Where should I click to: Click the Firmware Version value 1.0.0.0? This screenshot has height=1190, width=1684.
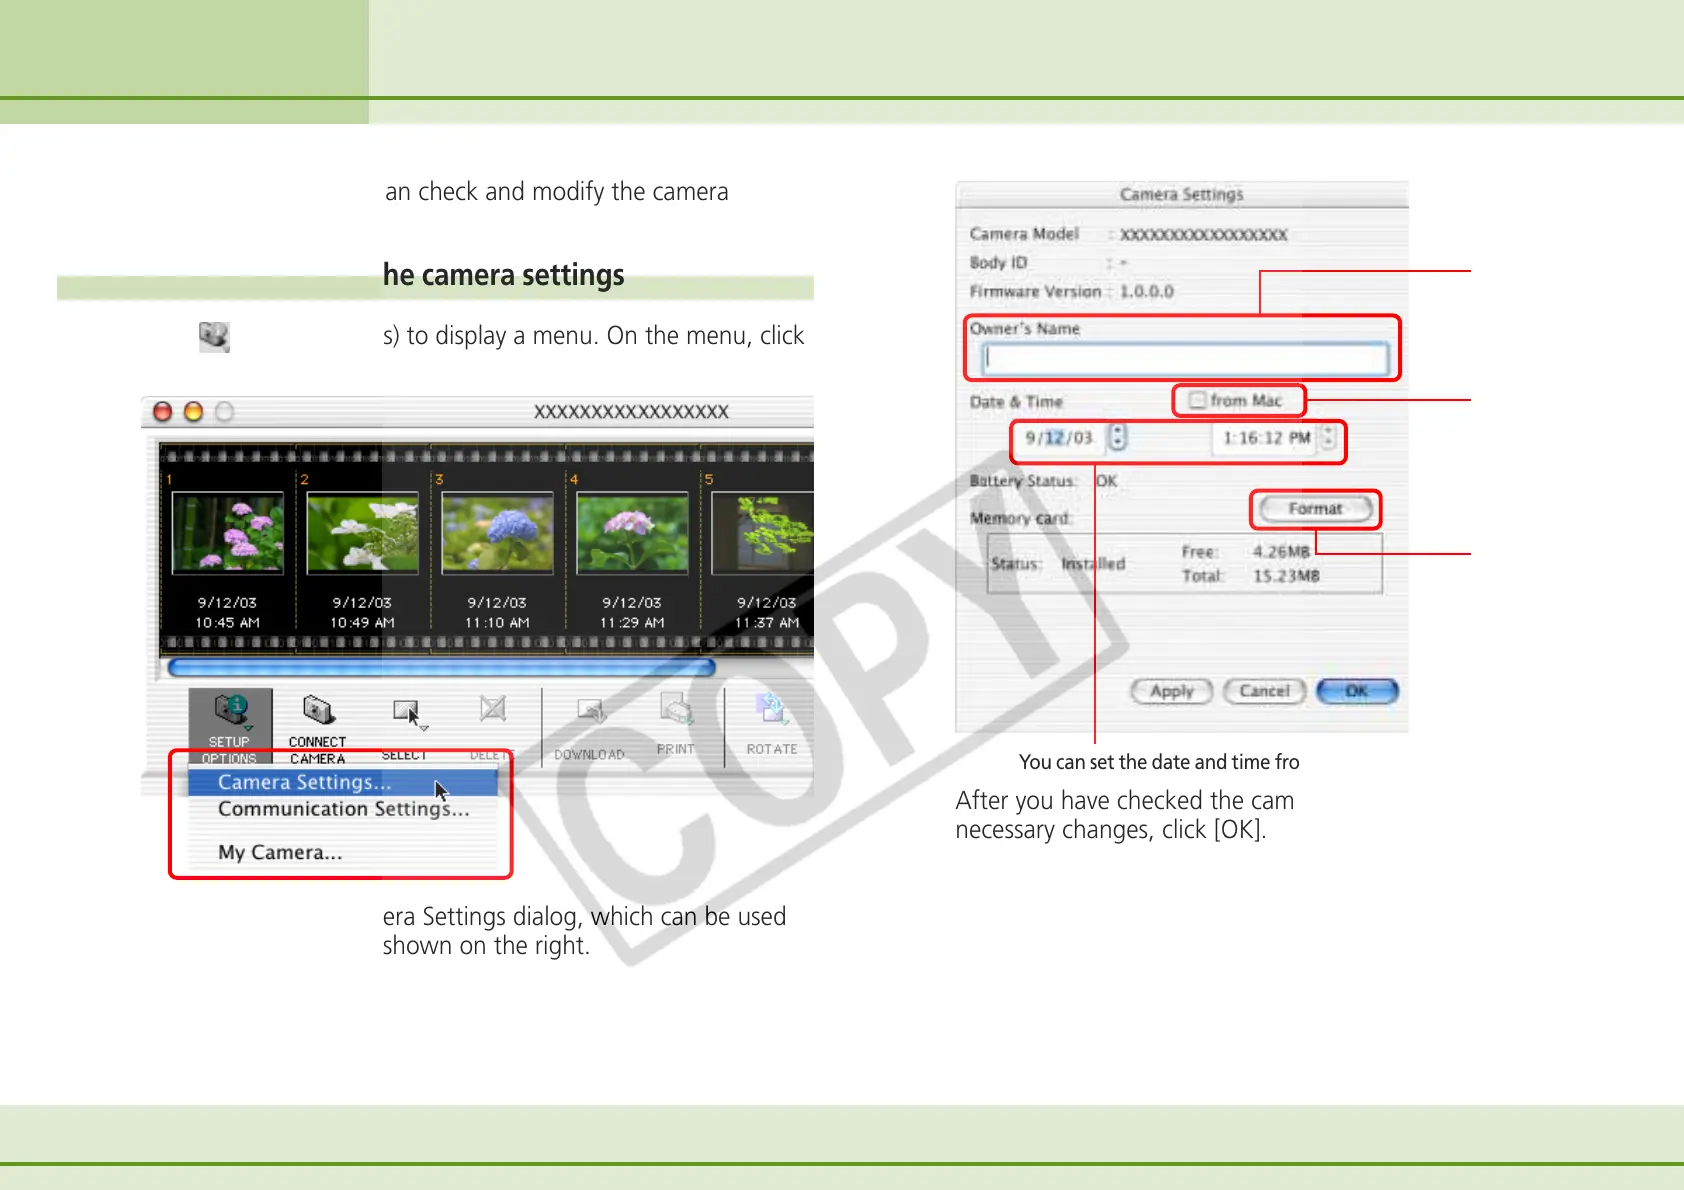[x=1147, y=292]
